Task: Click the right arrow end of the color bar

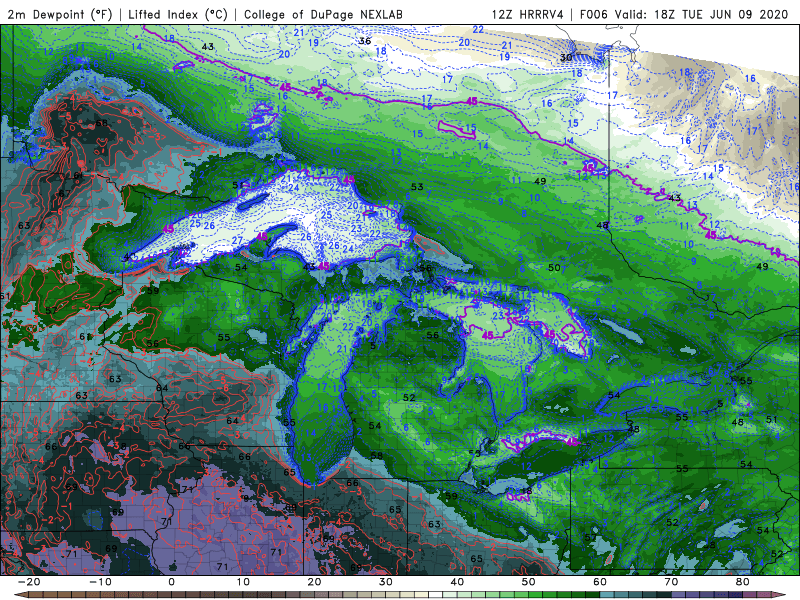Action: (x=781, y=595)
